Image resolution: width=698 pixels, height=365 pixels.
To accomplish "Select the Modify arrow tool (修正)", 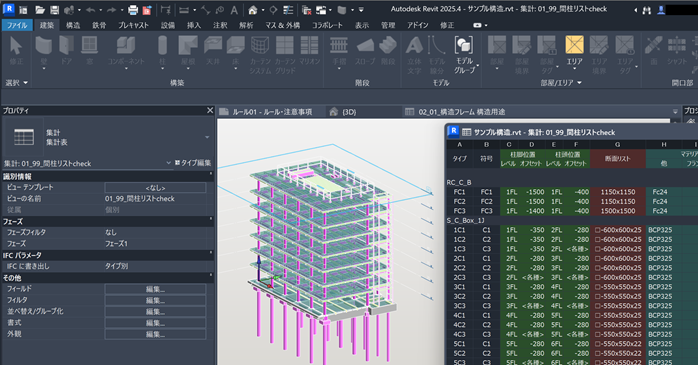I will (16, 50).
